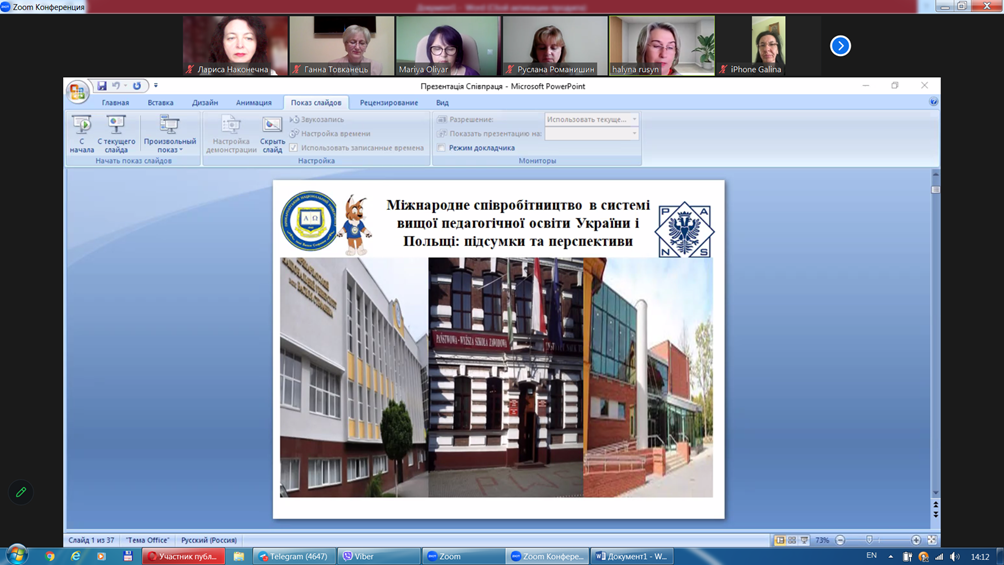Viewport: 1004px width, 565px height.
Task: Start slideshow from beginning (С начала)
Action: (81, 132)
